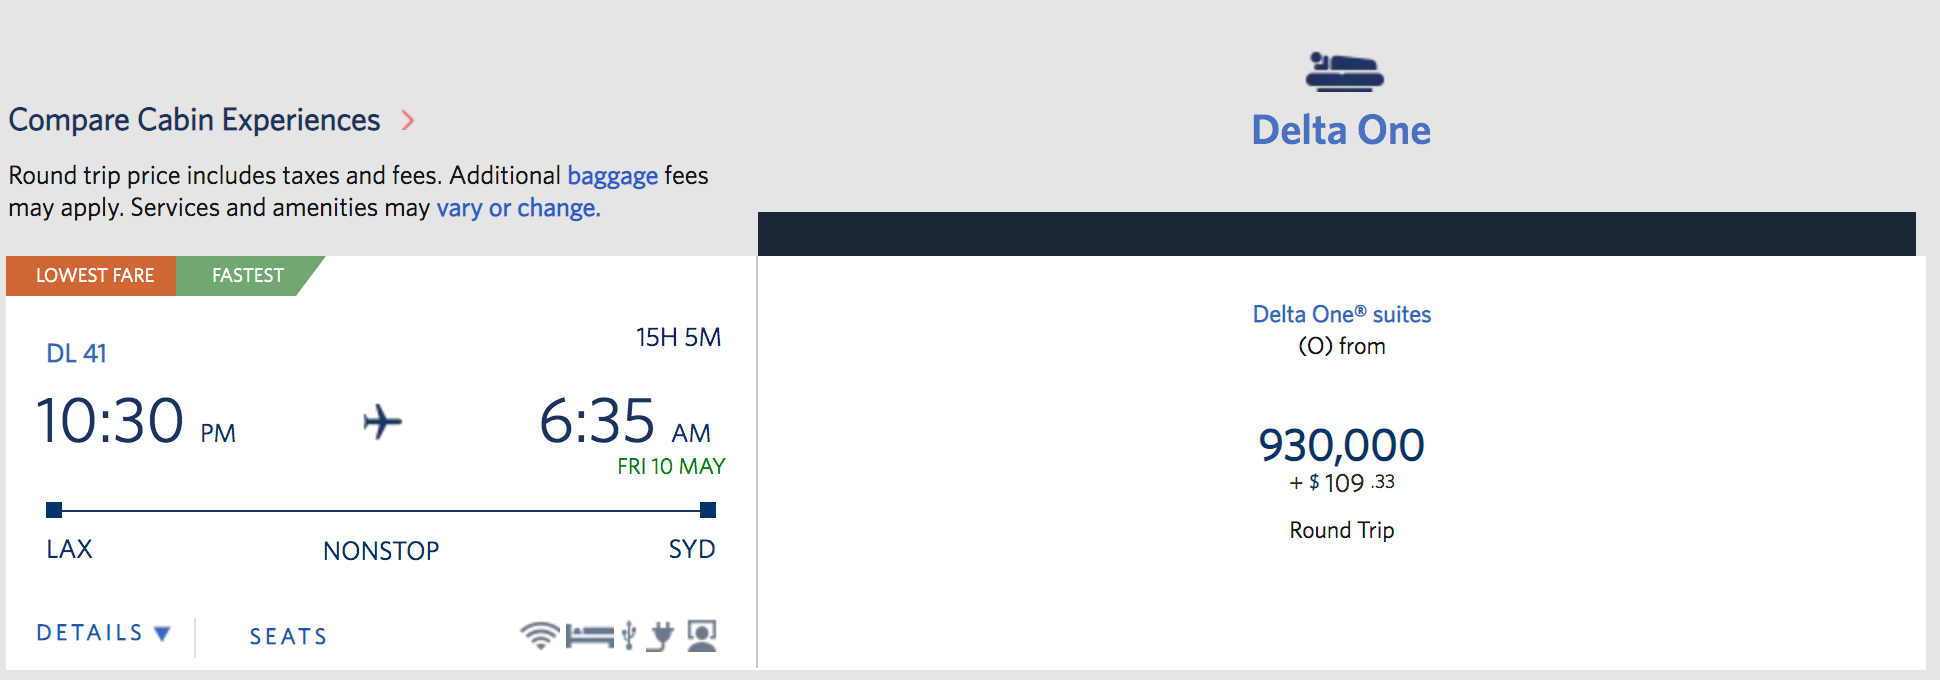
Task: Click the airplane icon between flight times
Action: coord(382,421)
